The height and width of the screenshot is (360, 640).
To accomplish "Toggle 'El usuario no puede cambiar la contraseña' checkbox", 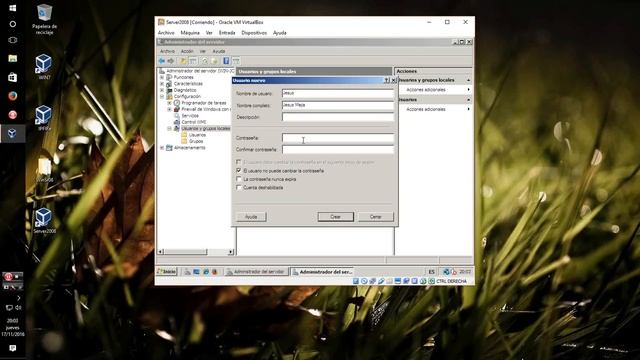I will click(x=239, y=170).
